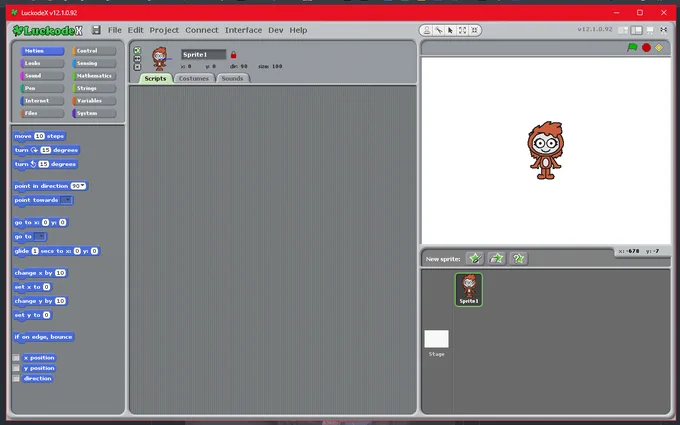Select the grow sprite tool
This screenshot has width=680, height=425.
462,30
